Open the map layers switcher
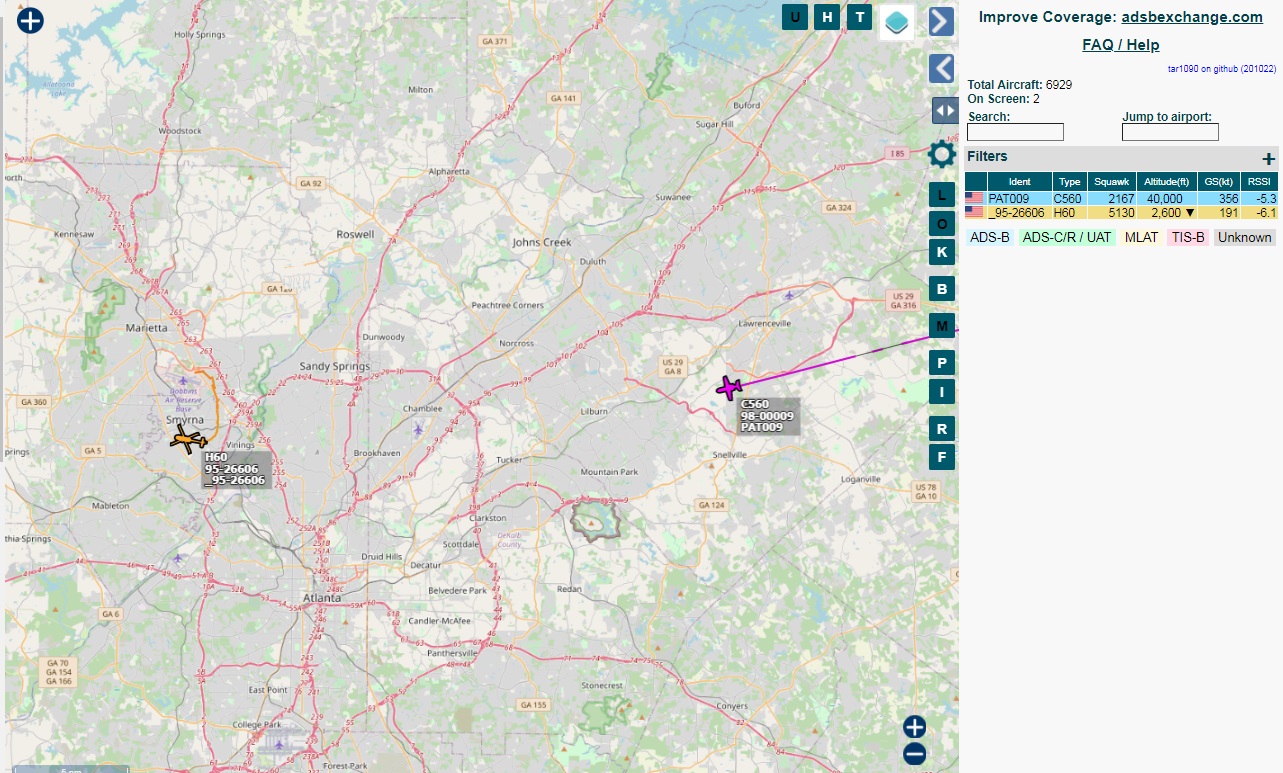Screen dimensions: 1283x773 click(897, 21)
